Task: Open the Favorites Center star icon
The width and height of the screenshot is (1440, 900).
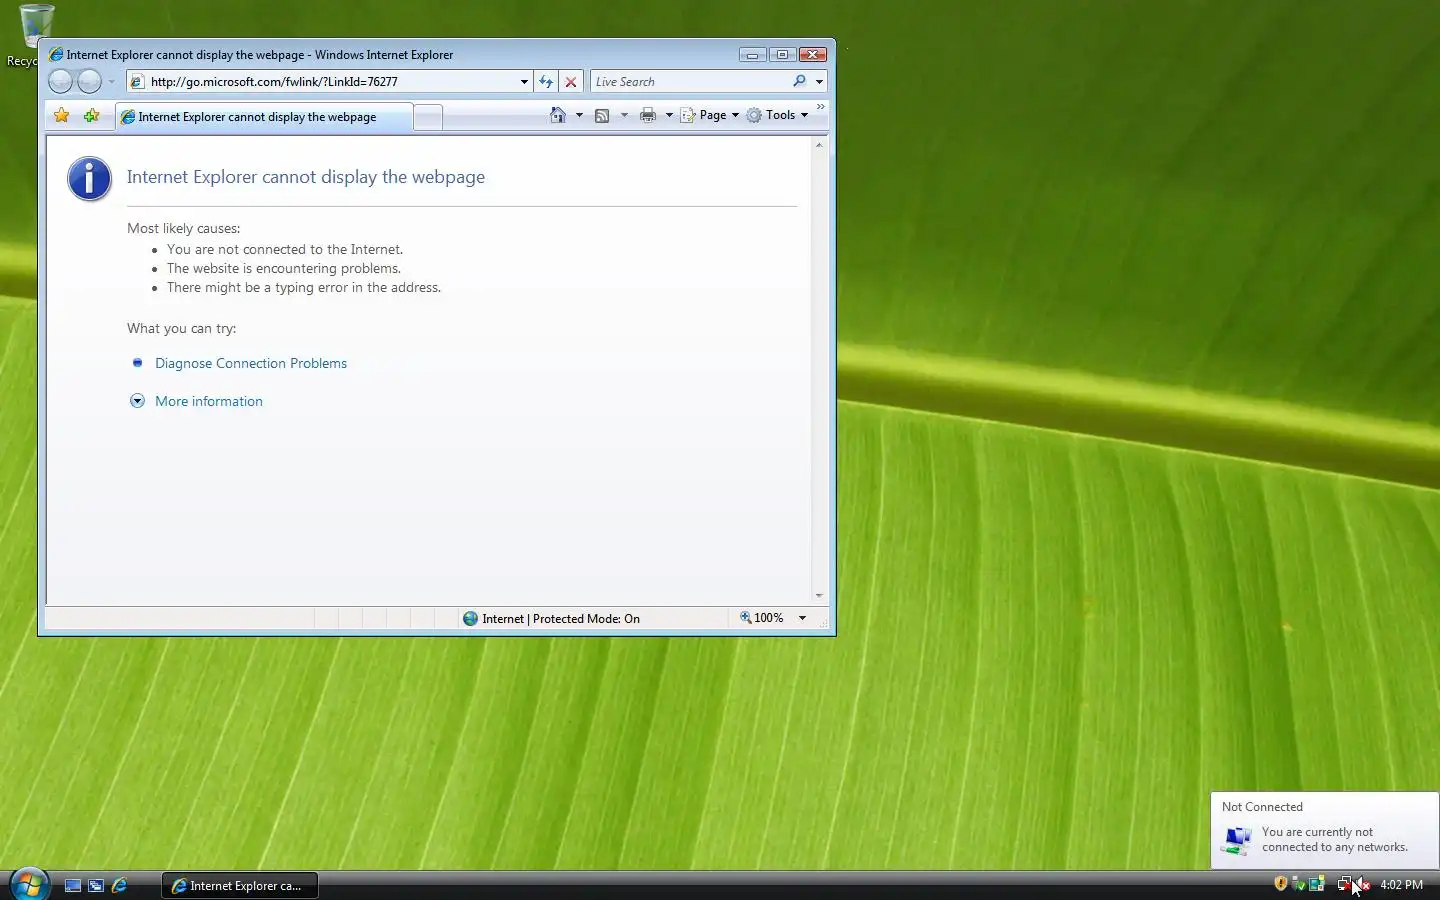Action: click(x=62, y=116)
